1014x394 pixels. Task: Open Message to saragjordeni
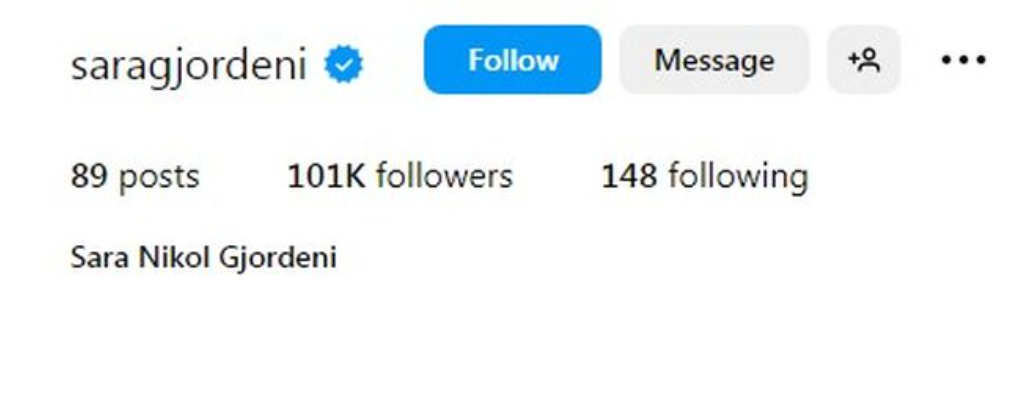714,60
